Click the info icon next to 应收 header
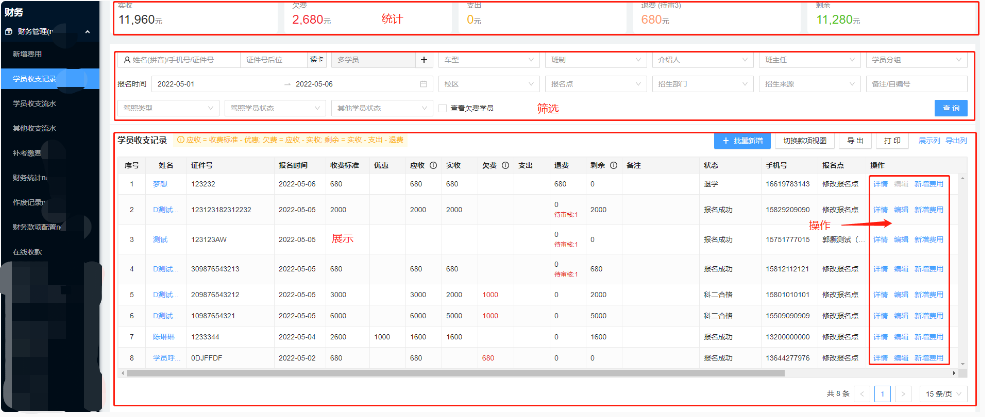This screenshot has width=985, height=417. (x=432, y=165)
